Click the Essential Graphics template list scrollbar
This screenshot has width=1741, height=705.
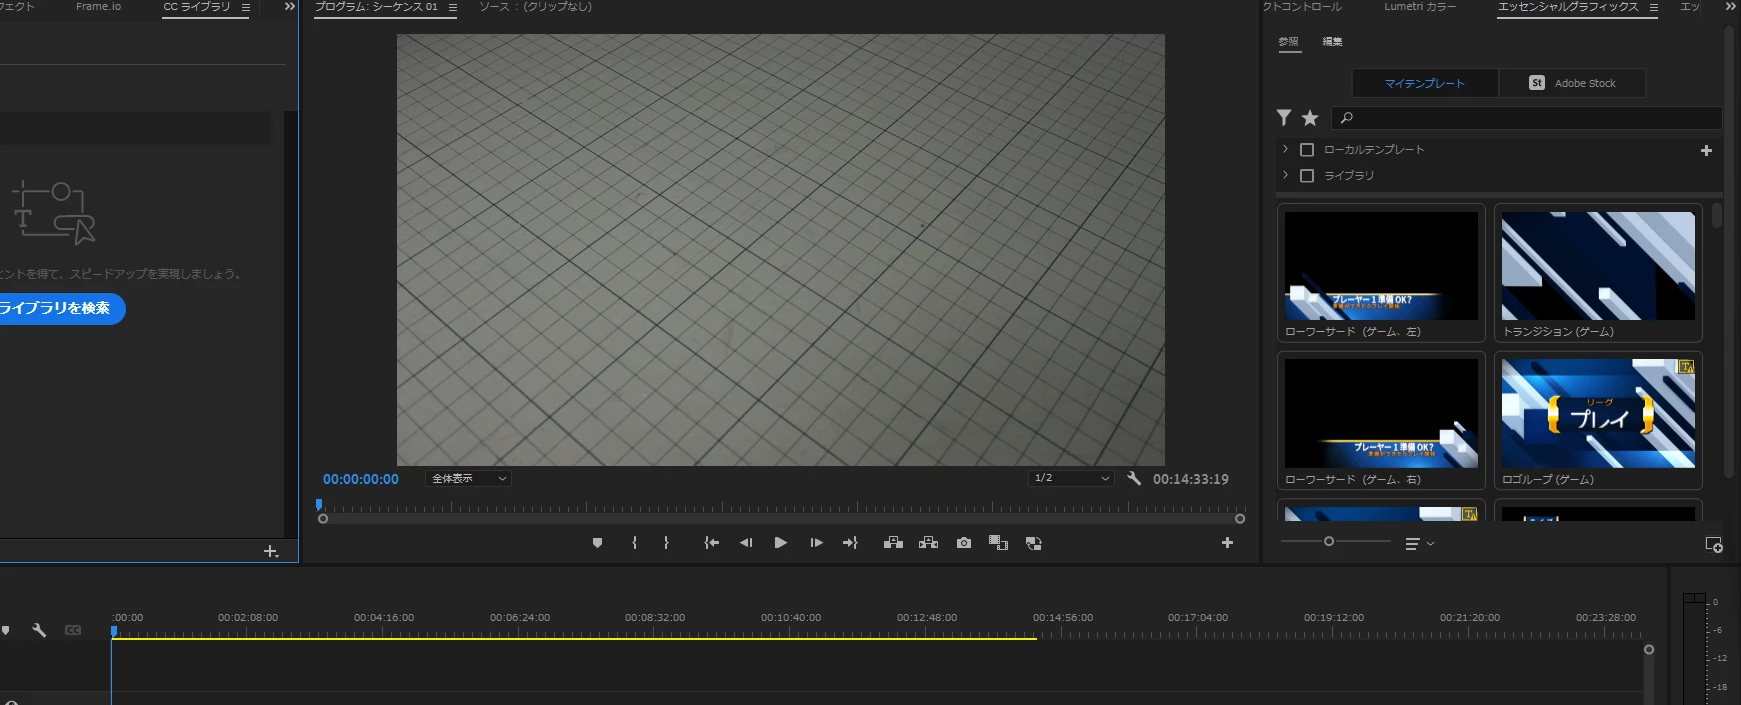tap(1717, 217)
